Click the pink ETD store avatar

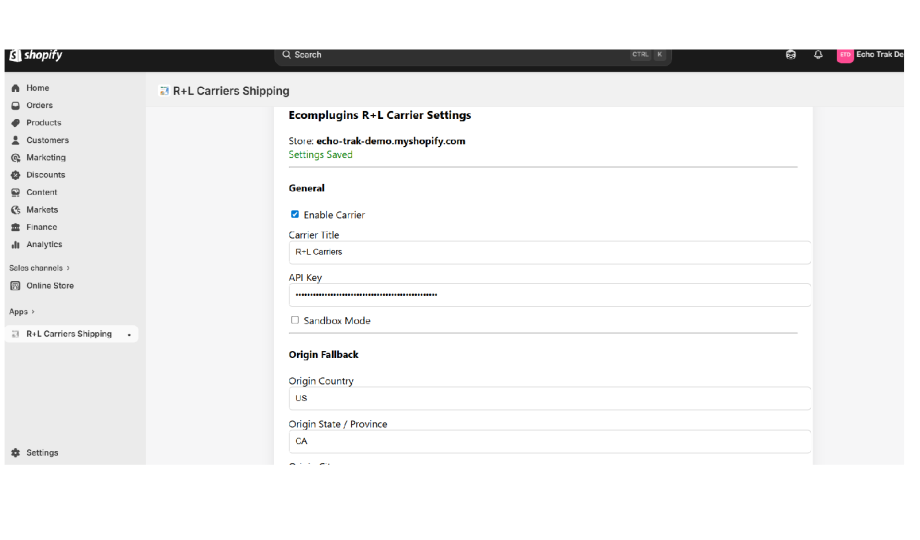845,55
